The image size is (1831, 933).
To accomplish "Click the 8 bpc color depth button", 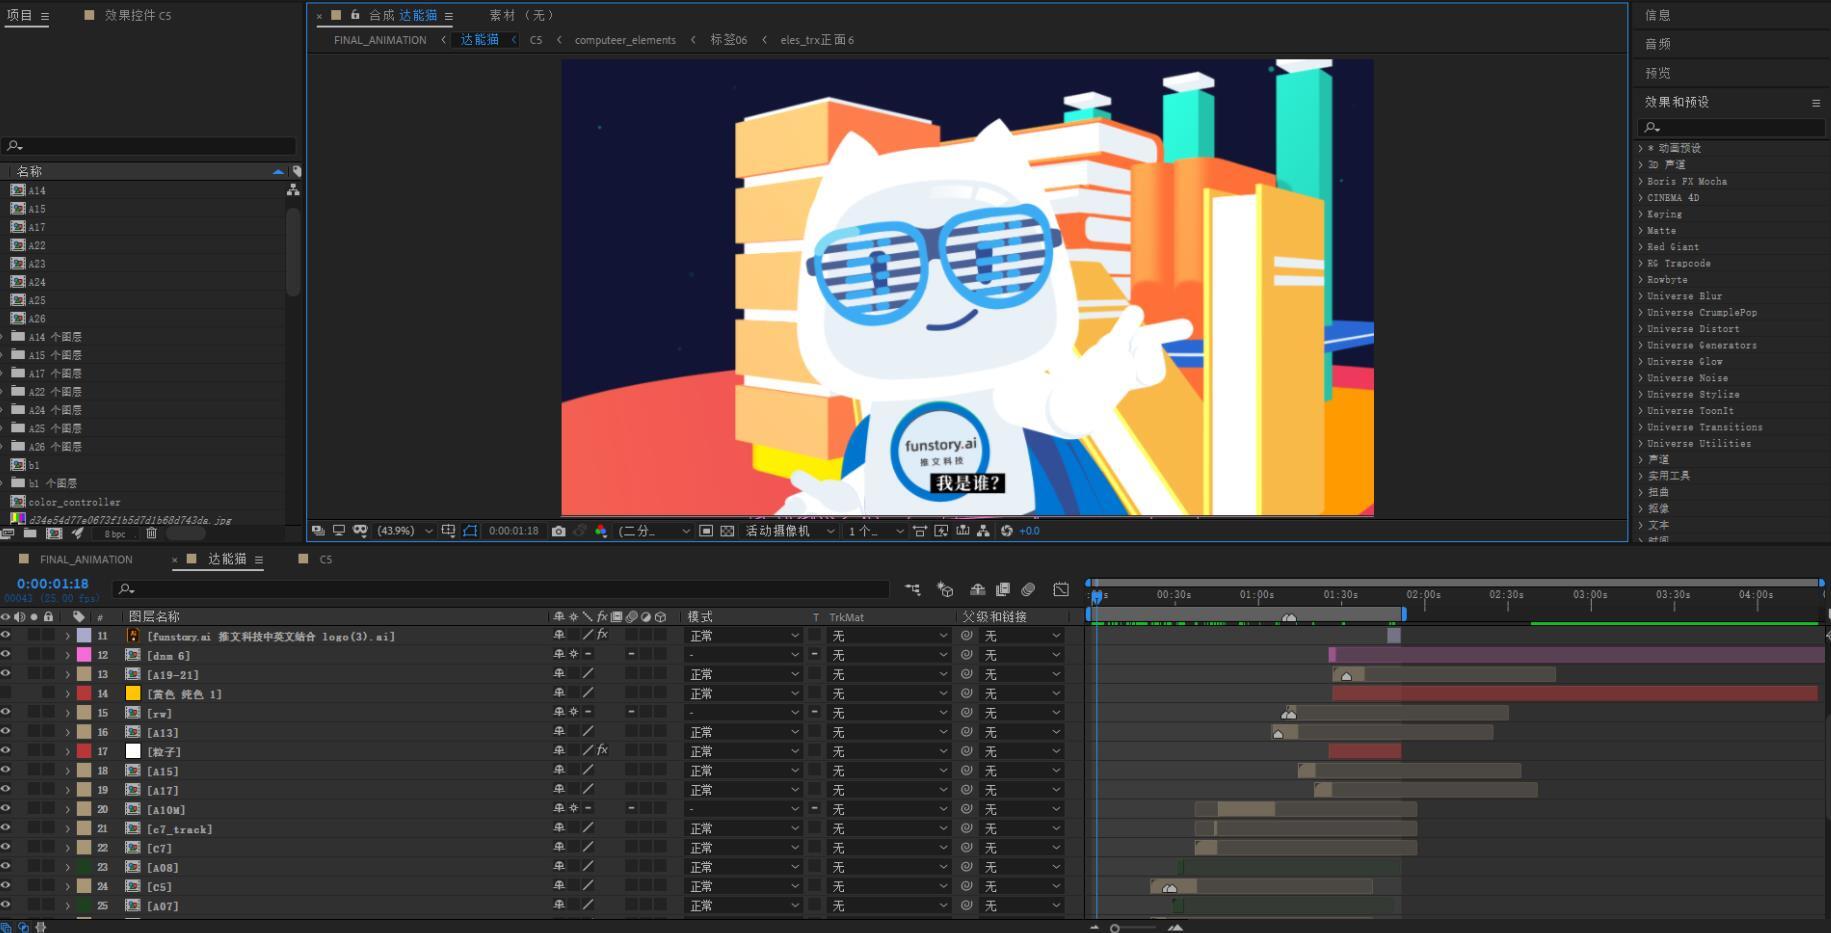I will [x=115, y=534].
